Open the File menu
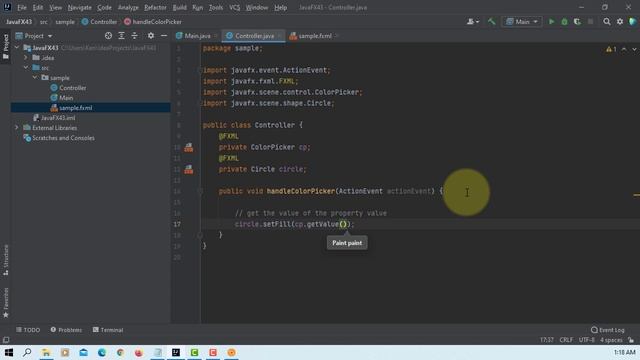The width and height of the screenshot is (640, 360). [22, 7]
